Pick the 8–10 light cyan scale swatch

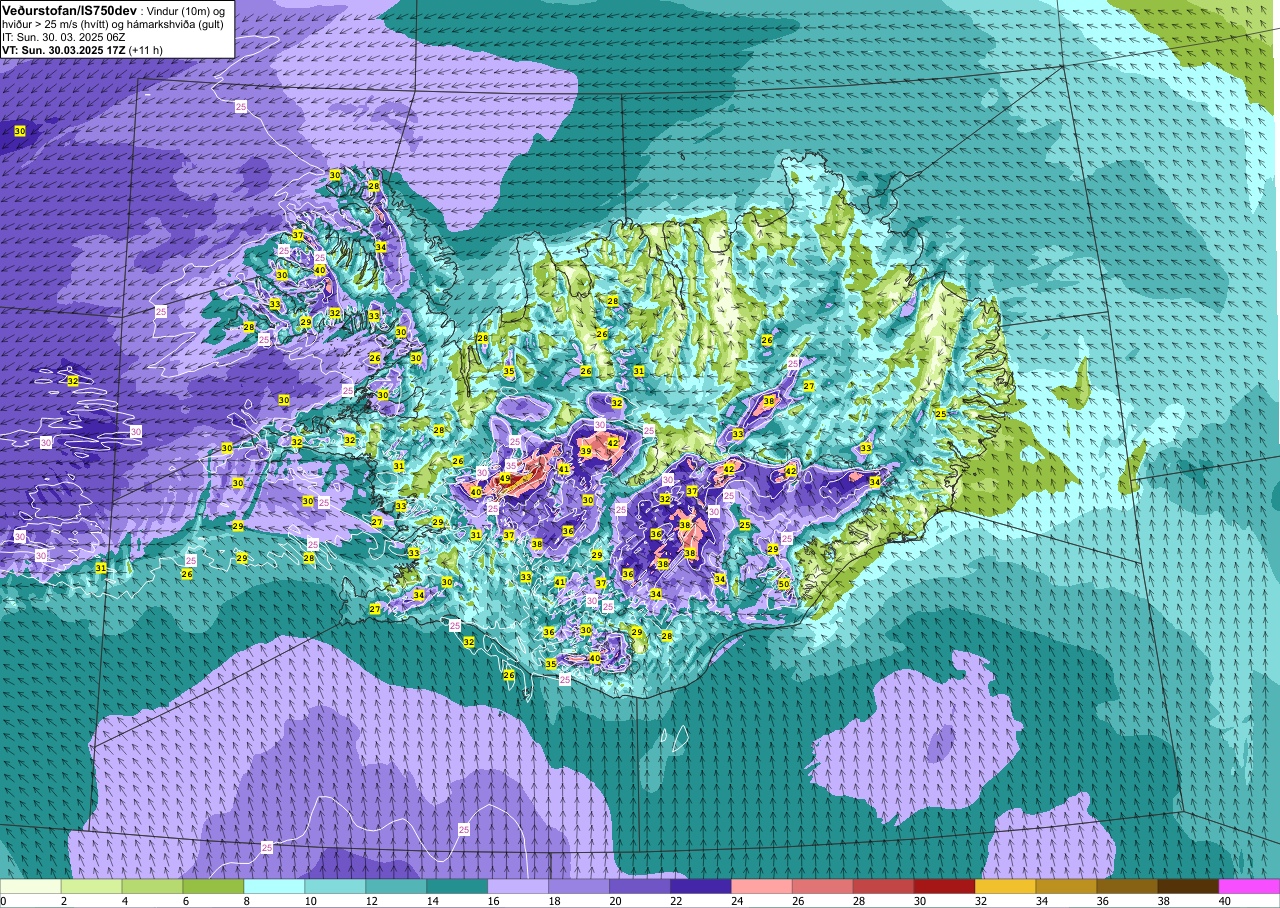(274, 886)
